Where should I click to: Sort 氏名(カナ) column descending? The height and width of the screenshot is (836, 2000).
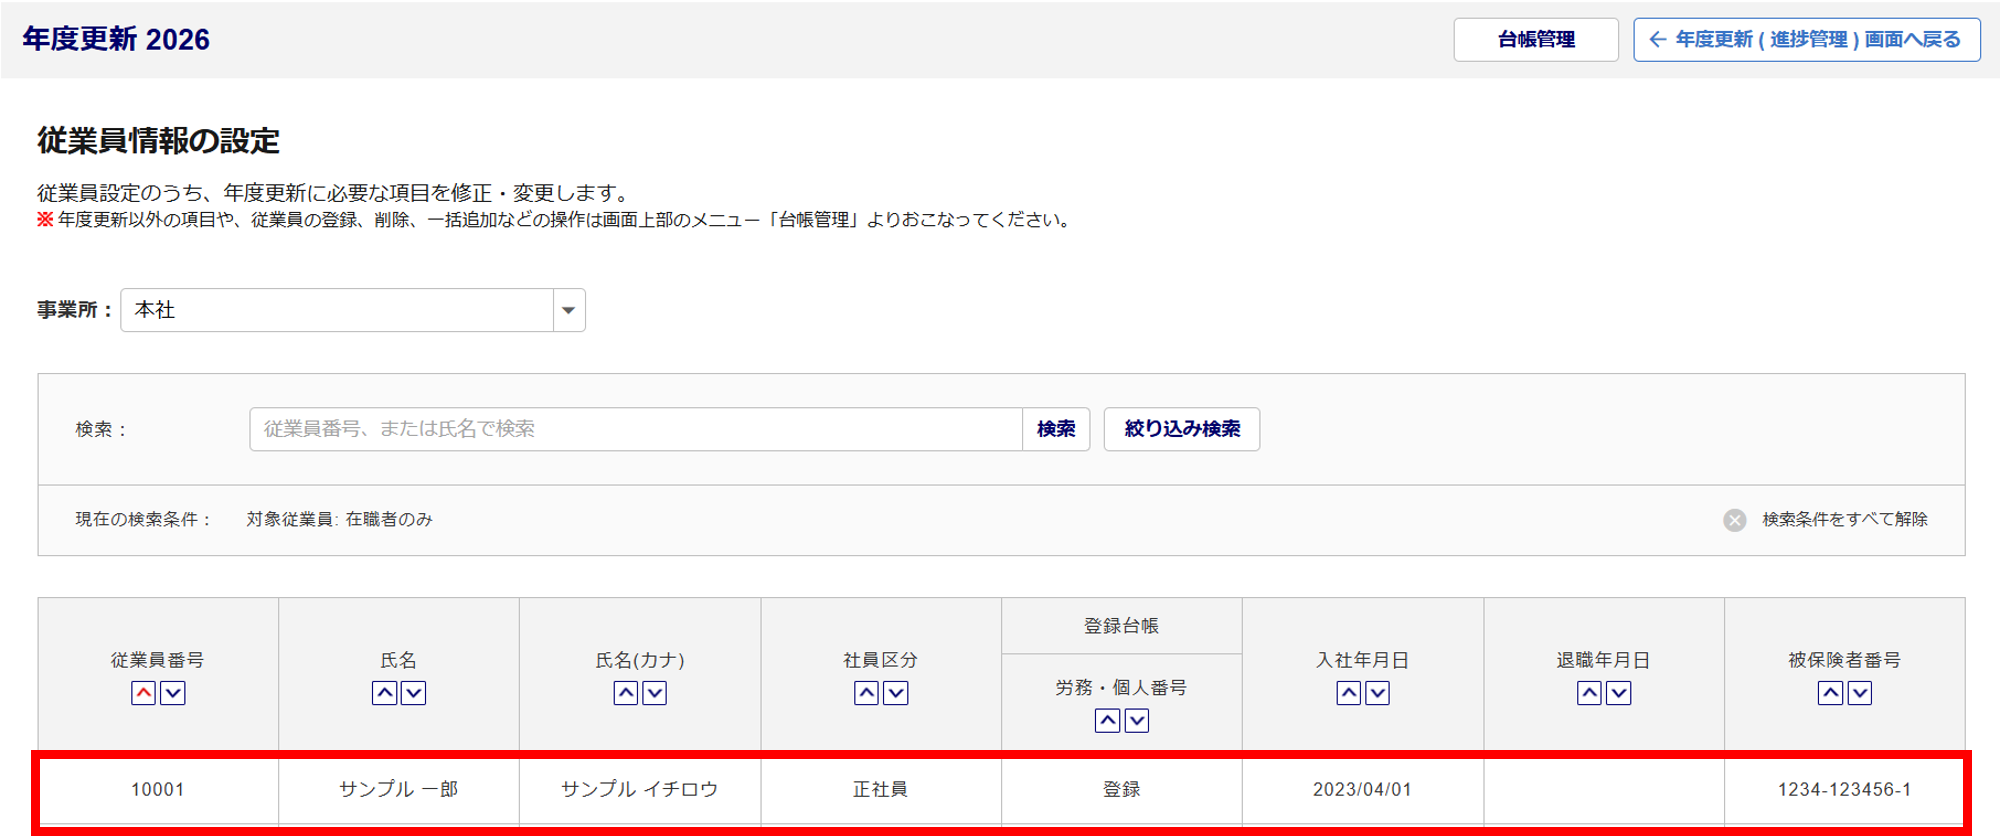[x=655, y=693]
